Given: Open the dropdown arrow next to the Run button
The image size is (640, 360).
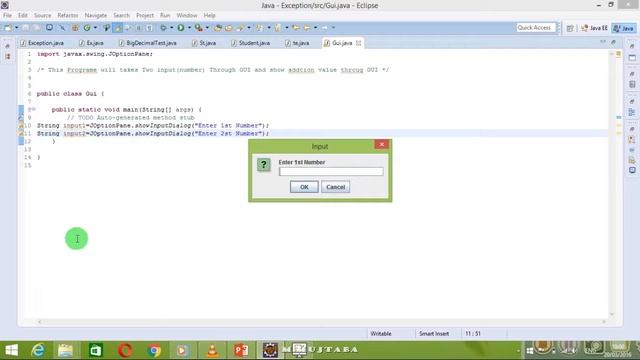Looking at the screenshot, I should (x=189, y=28).
